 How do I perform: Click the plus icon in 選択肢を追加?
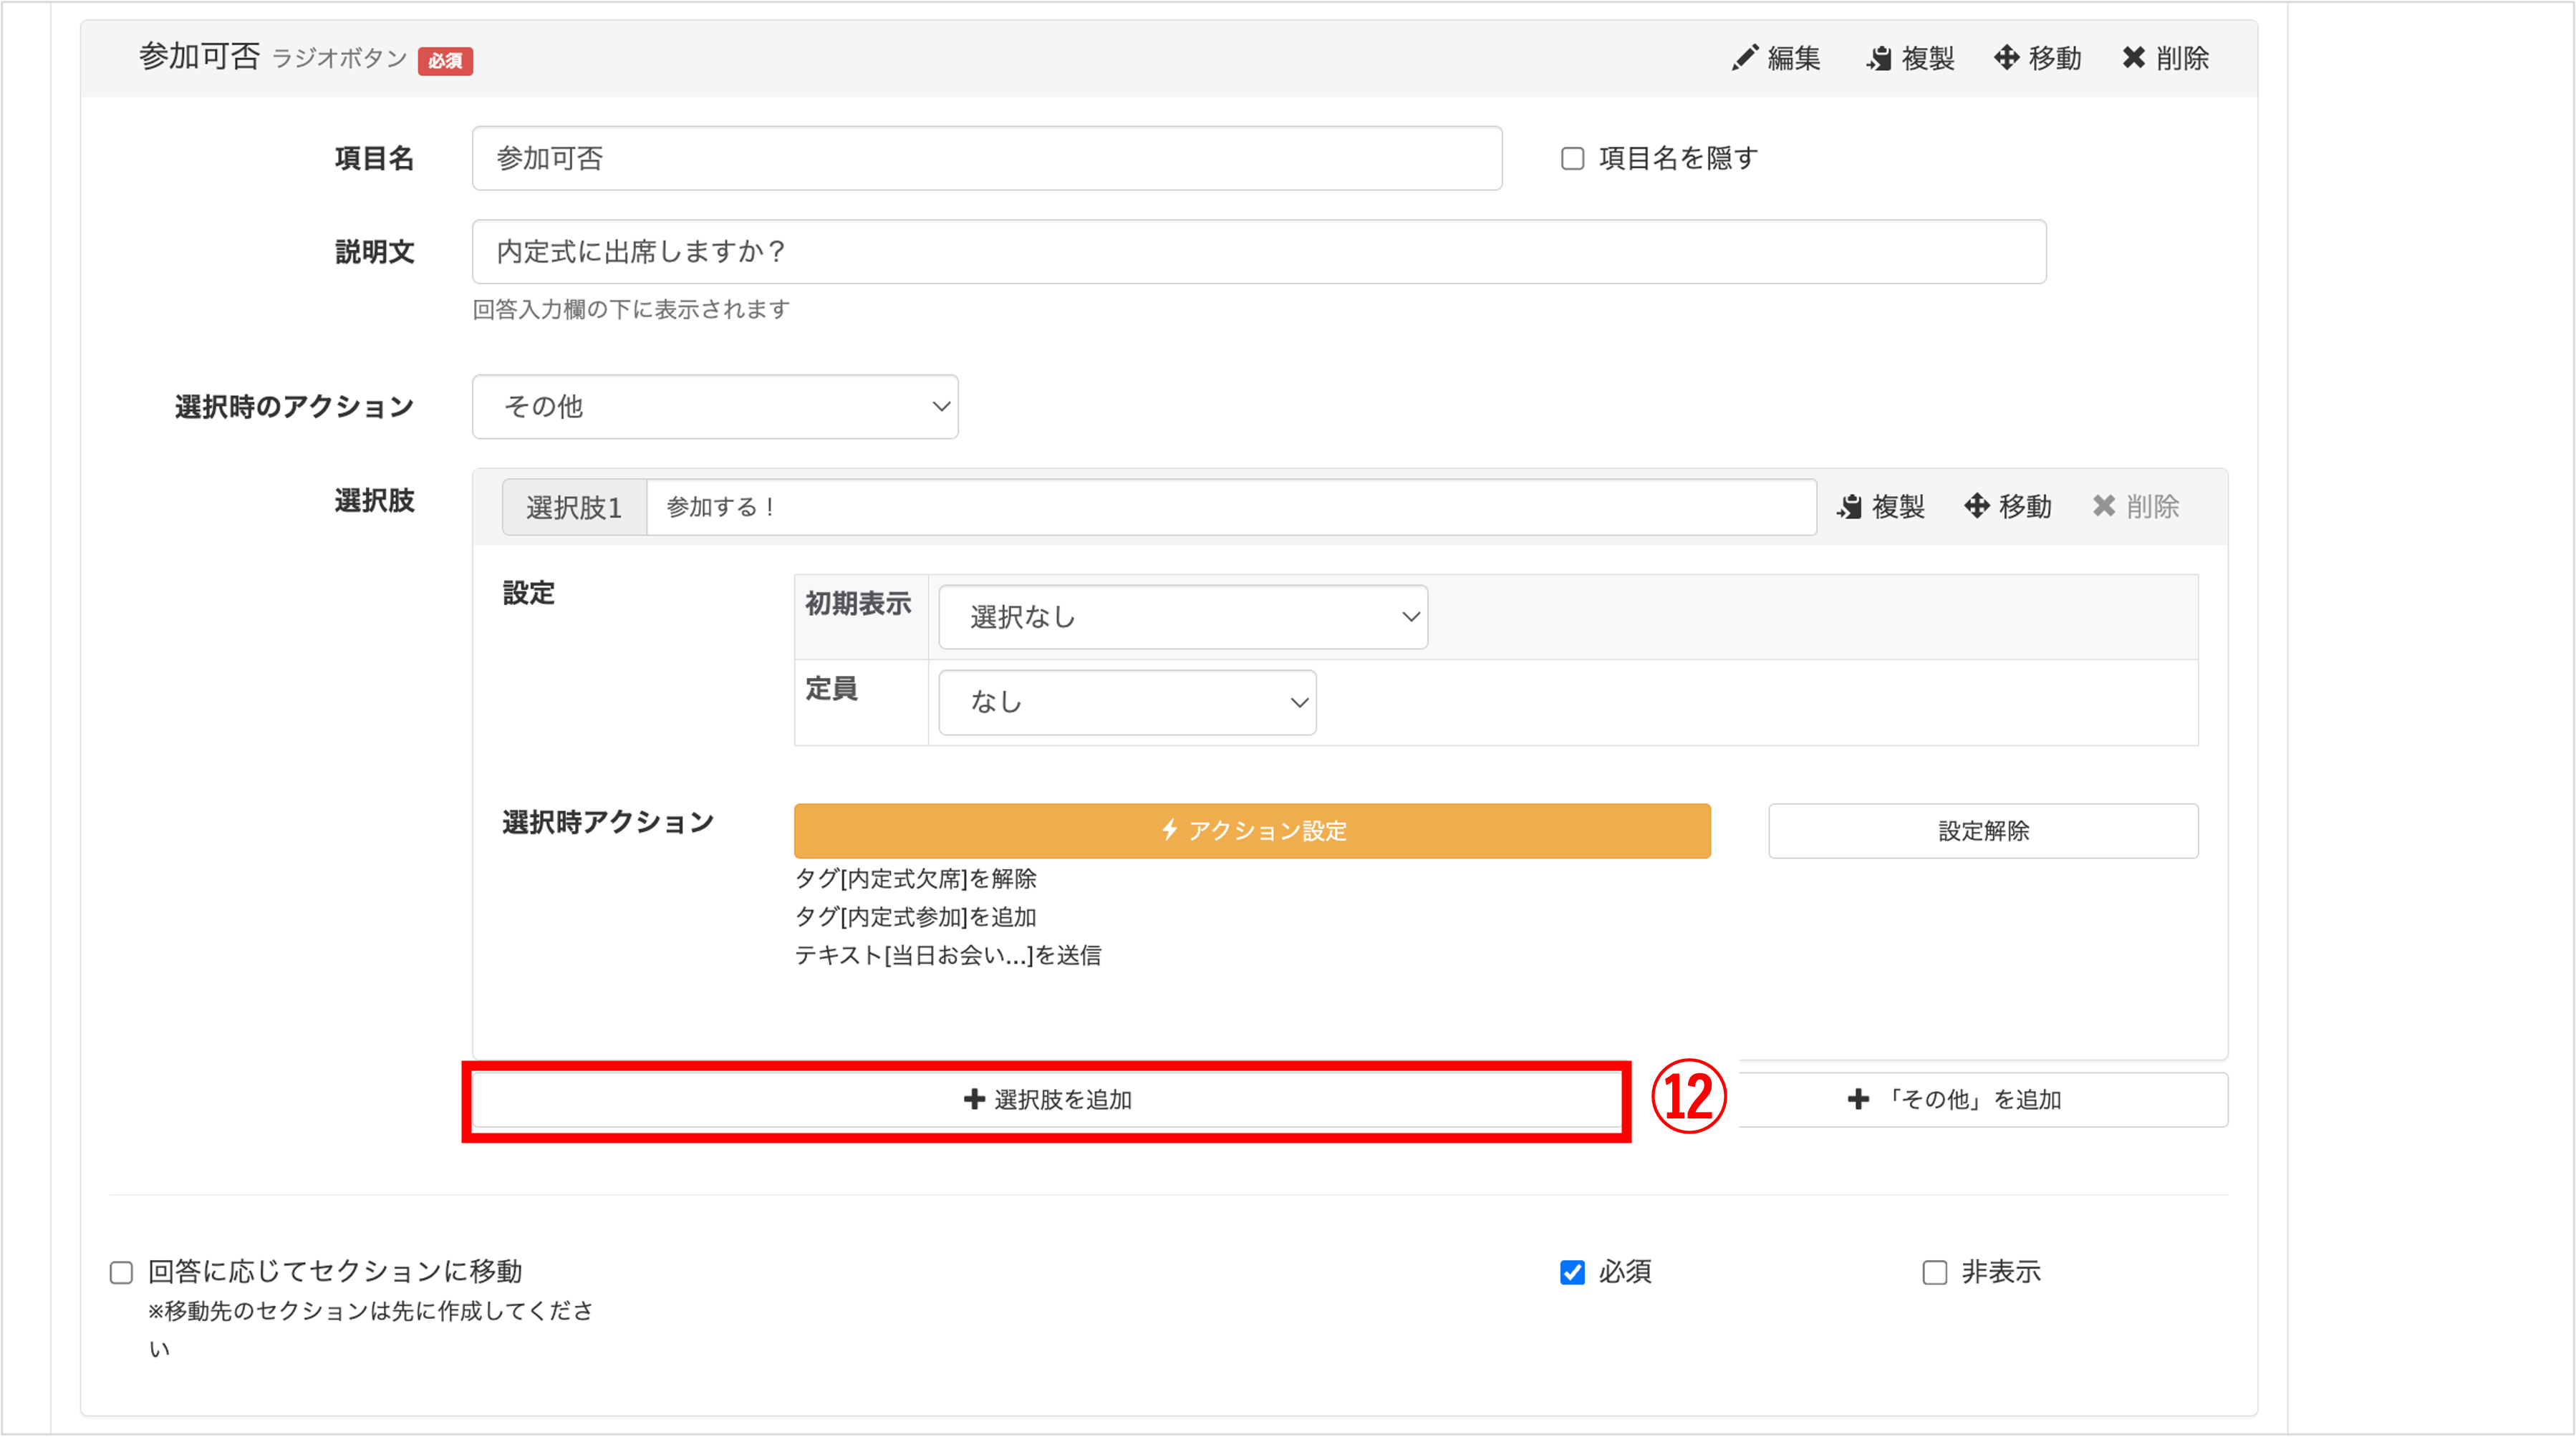click(x=974, y=1100)
